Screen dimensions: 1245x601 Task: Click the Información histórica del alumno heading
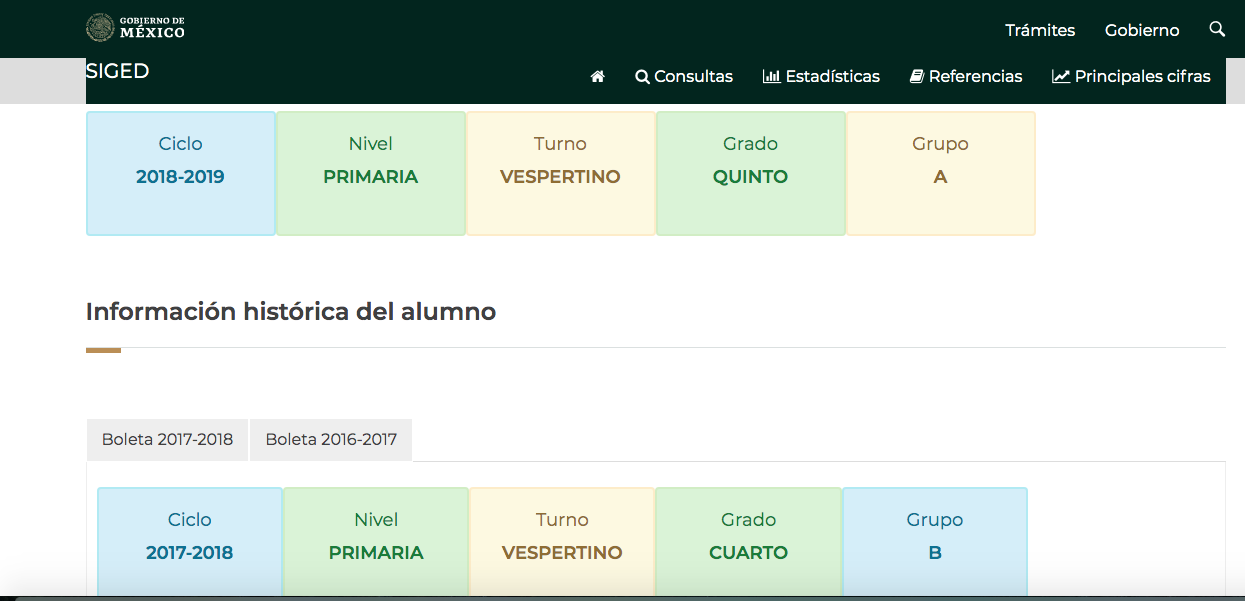click(x=291, y=311)
